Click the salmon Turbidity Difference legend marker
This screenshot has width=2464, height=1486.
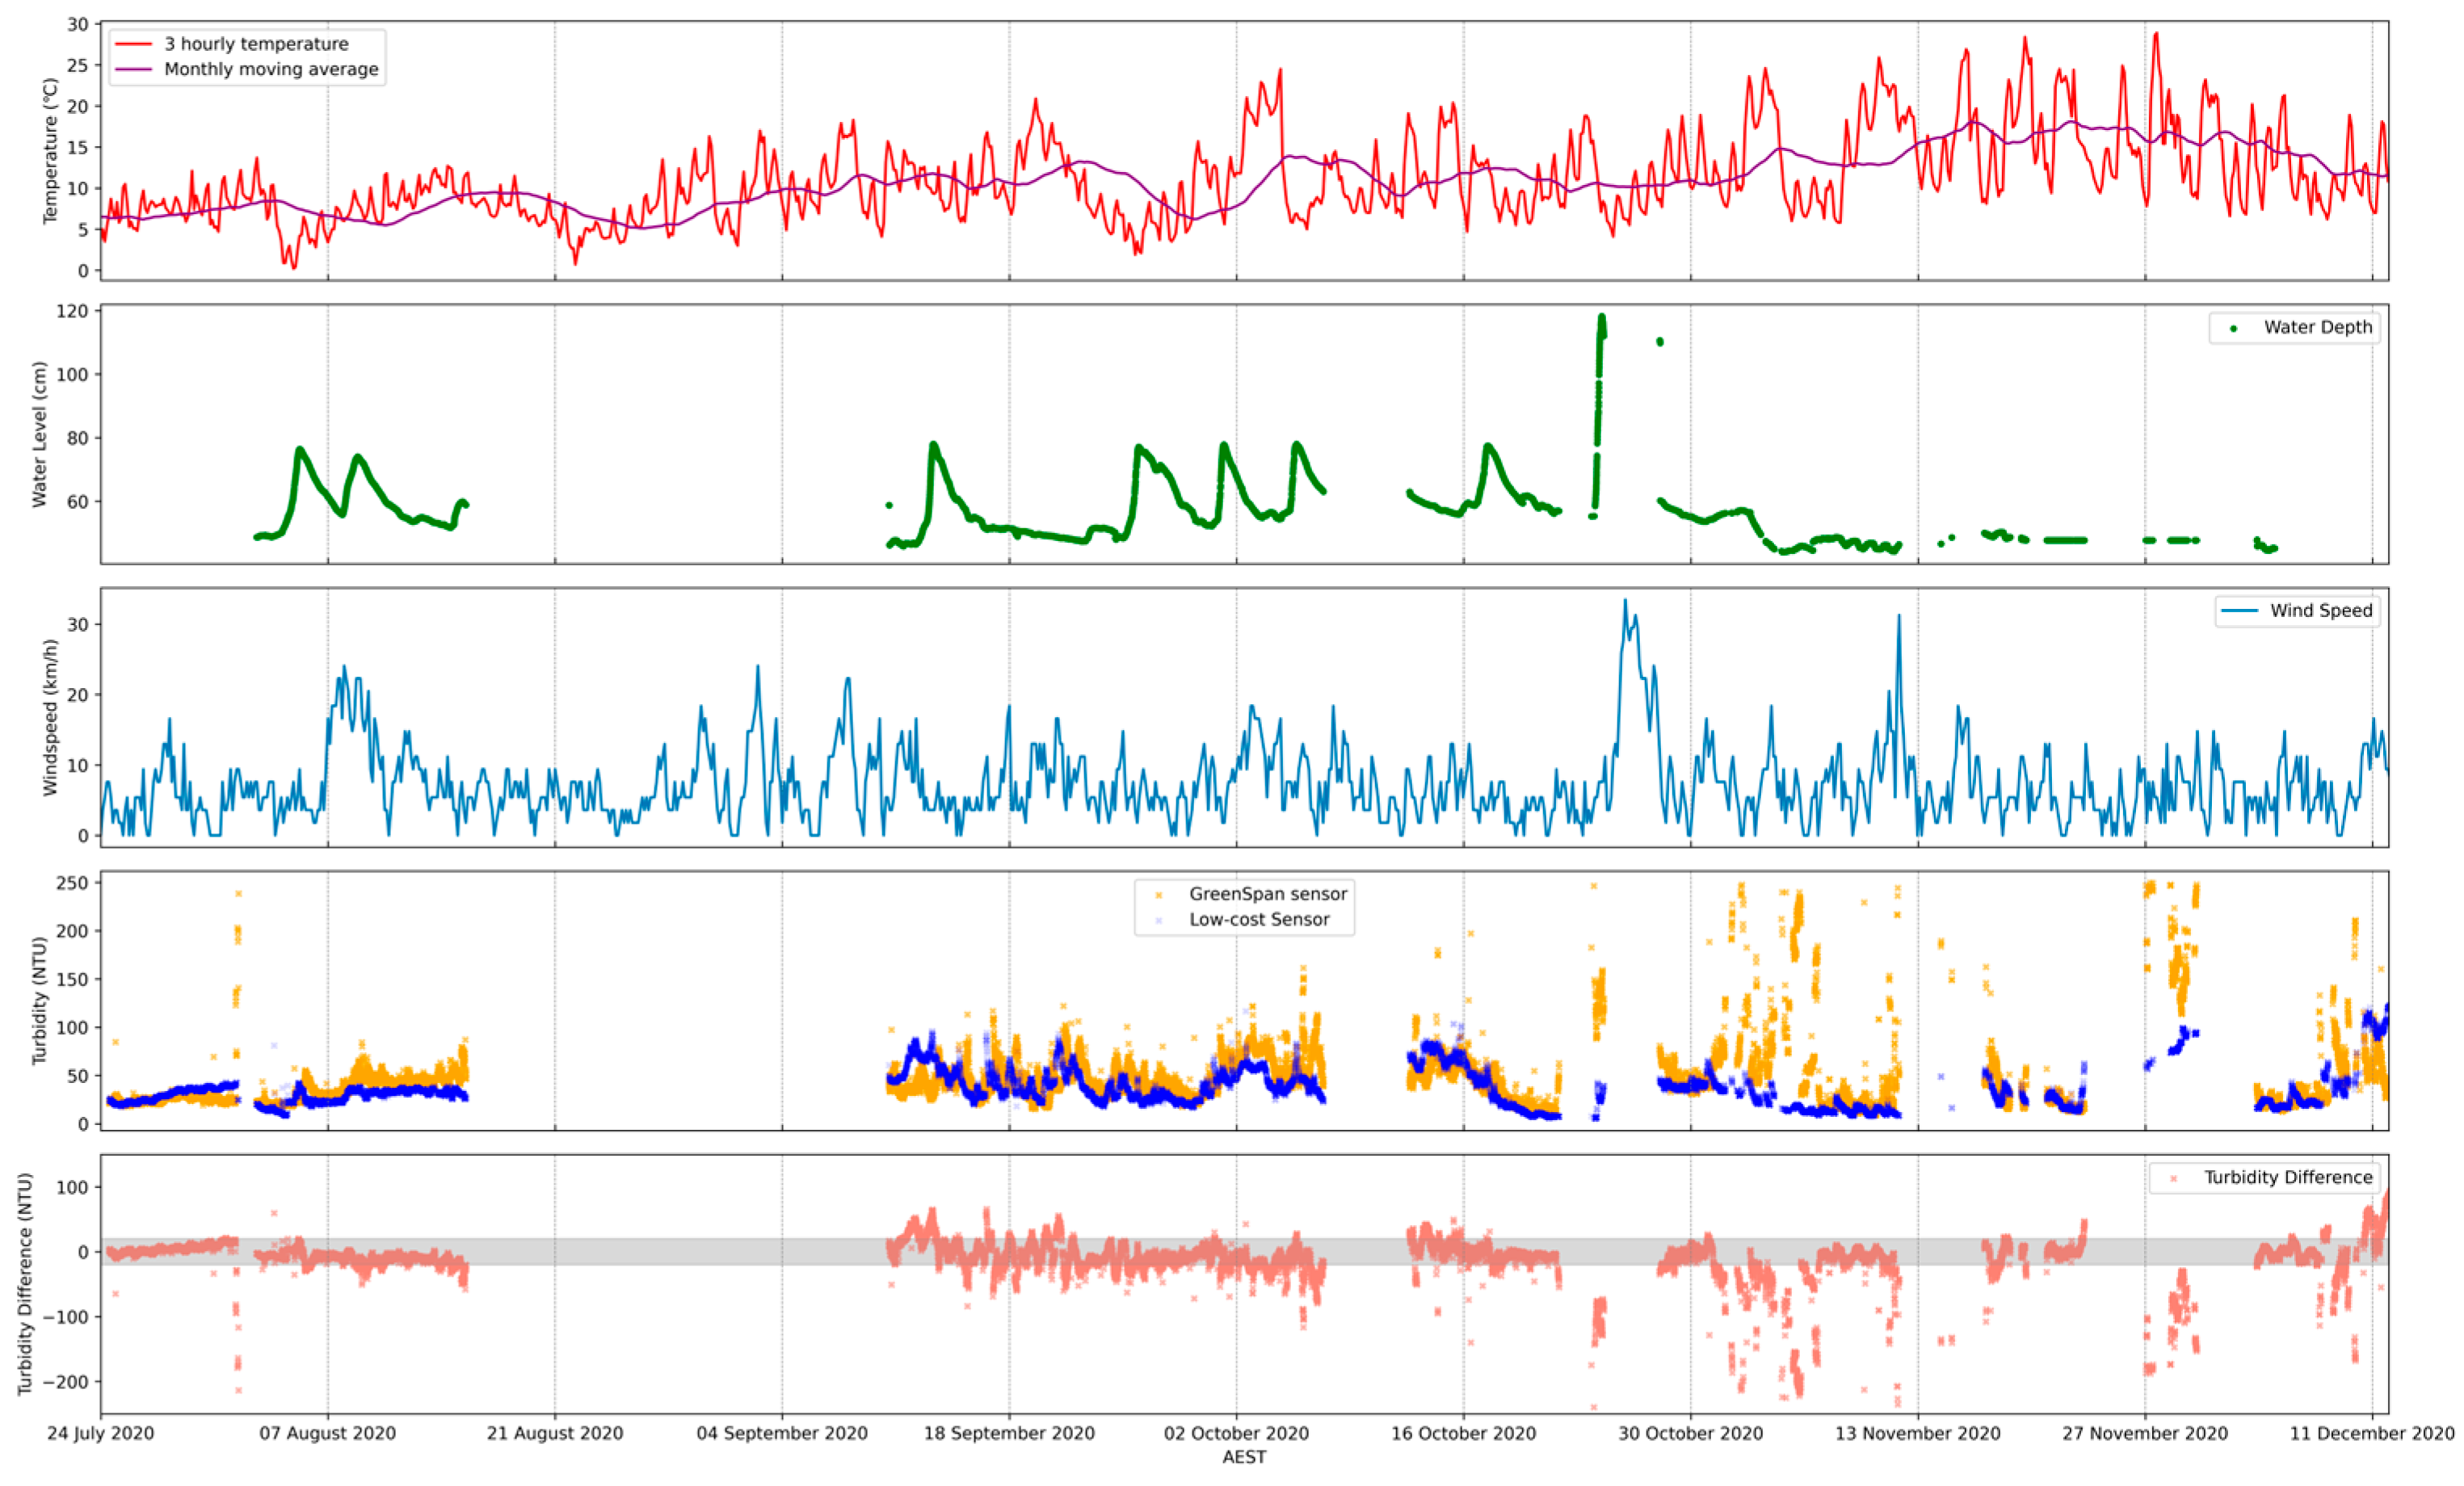2173,1178
